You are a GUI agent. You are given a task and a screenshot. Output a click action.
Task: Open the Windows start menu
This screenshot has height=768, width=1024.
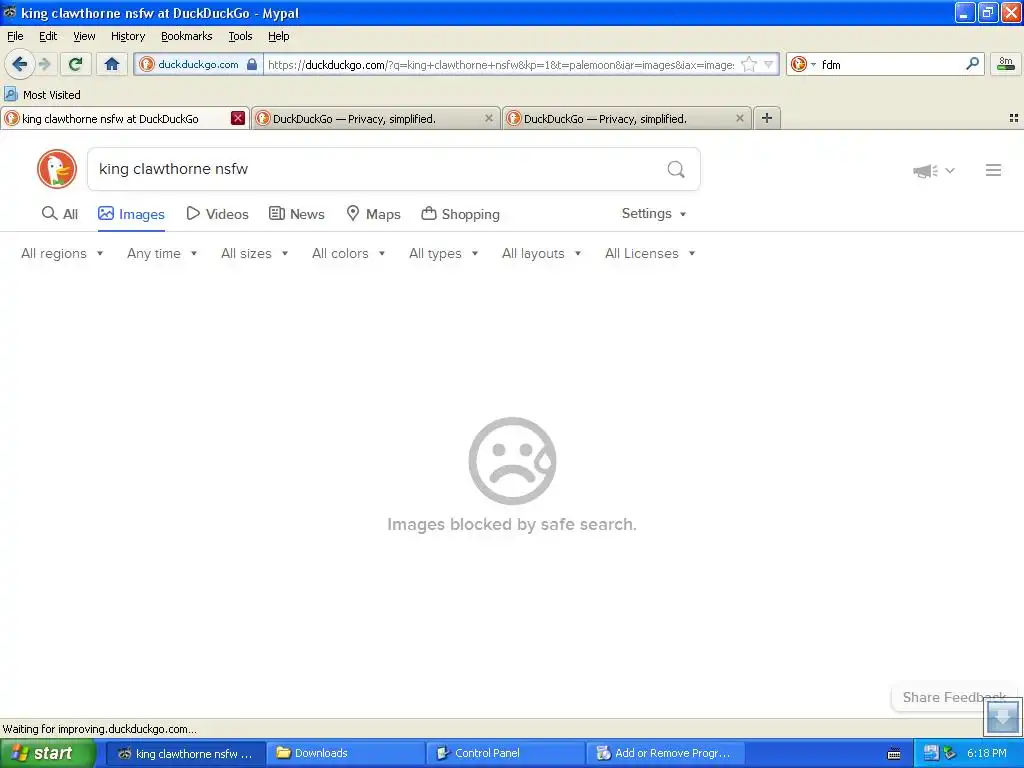[48, 753]
